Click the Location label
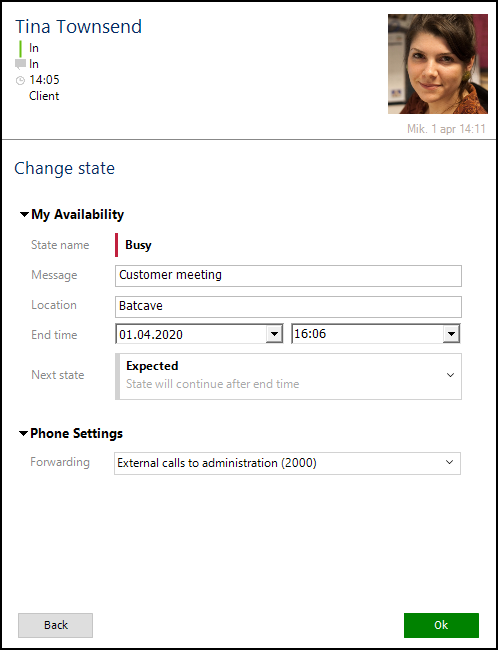 [x=54, y=305]
